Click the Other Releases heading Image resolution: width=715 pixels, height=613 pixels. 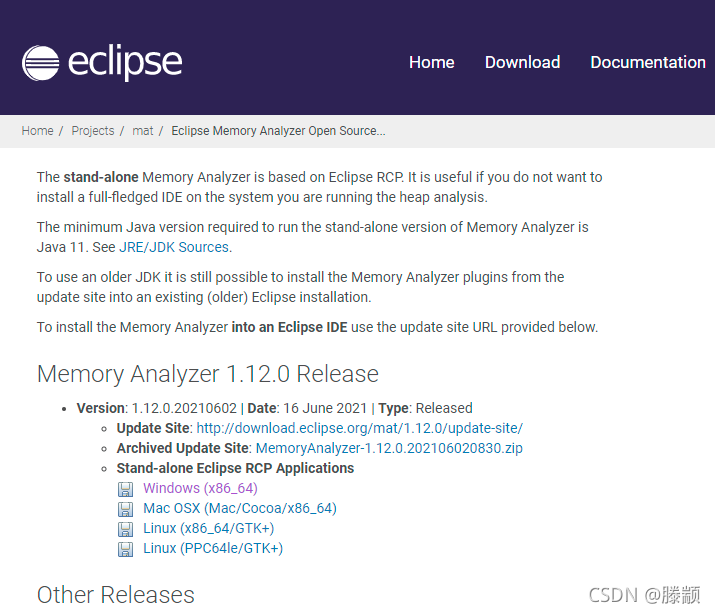pyautogui.click(x=116, y=595)
